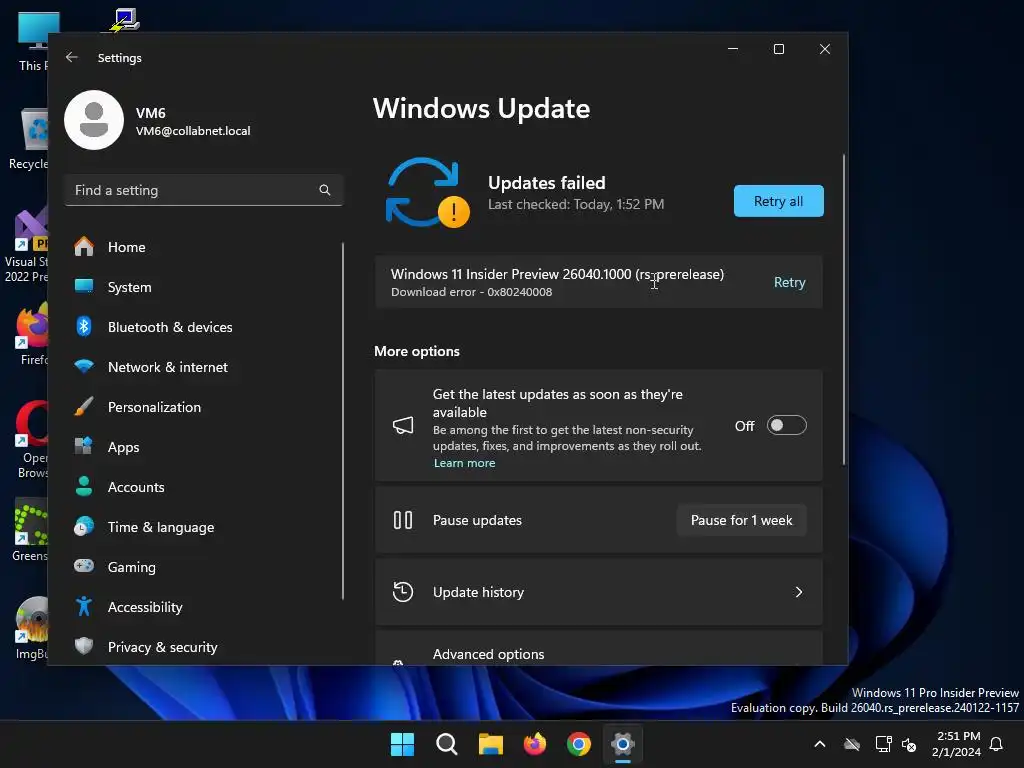Click the Accessibility figure icon

84,607
